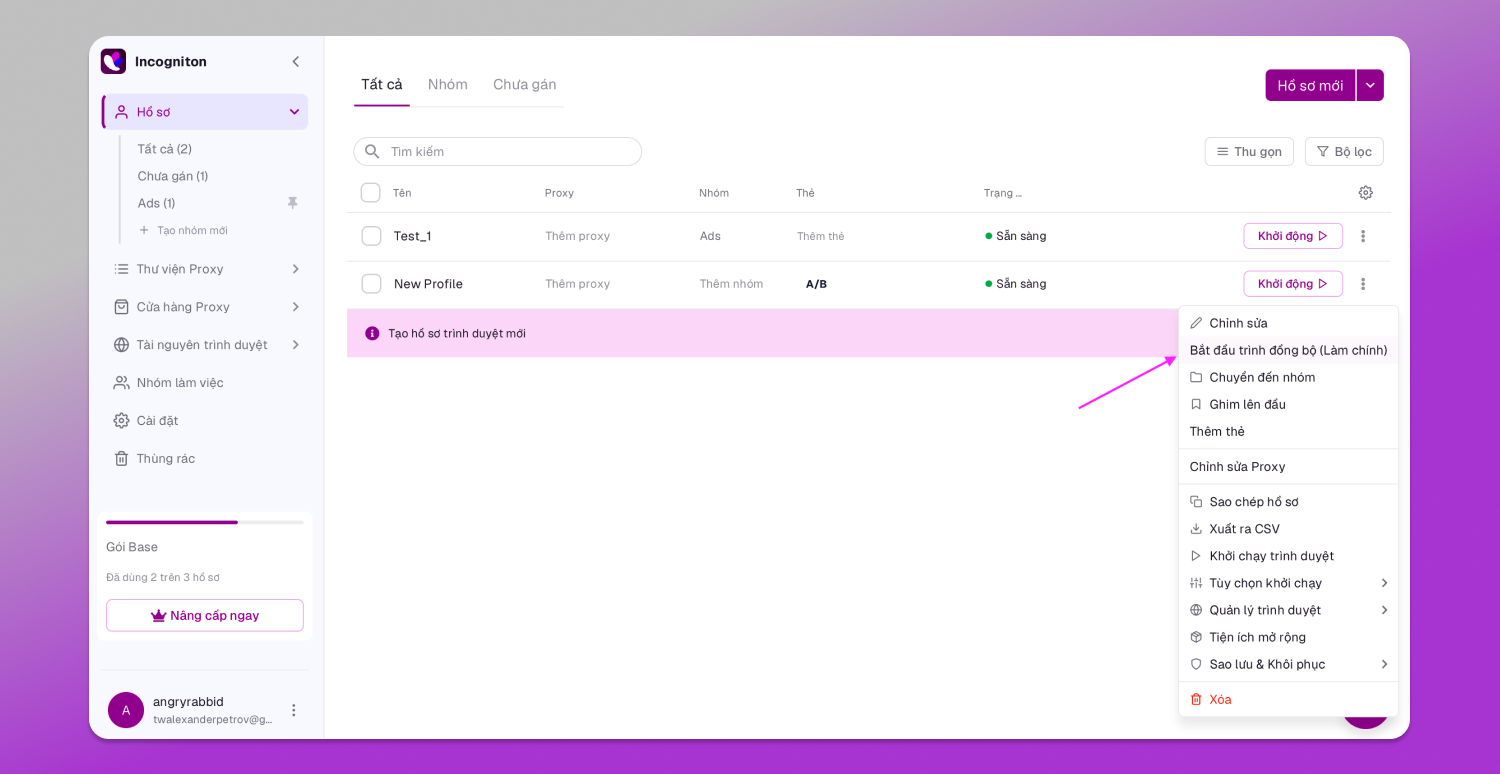Click the Gói Base usage progress bar
The height and width of the screenshot is (774, 1500).
click(x=205, y=522)
